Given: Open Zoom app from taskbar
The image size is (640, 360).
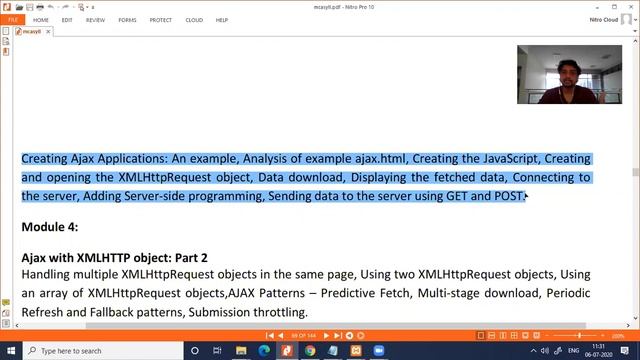Looking at the screenshot, I should pos(379,351).
